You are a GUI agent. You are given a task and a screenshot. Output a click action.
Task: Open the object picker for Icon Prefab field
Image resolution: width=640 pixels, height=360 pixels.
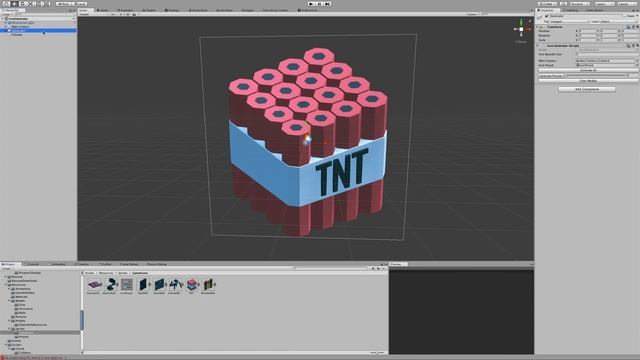coord(637,65)
